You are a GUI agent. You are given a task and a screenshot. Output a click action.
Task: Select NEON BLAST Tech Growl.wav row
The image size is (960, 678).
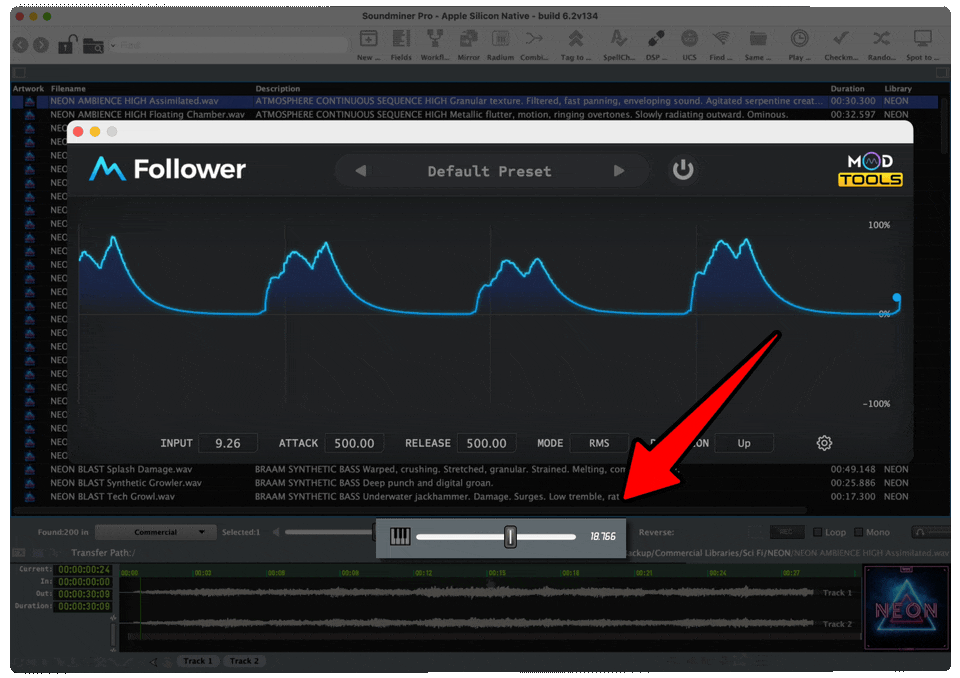click(475, 496)
